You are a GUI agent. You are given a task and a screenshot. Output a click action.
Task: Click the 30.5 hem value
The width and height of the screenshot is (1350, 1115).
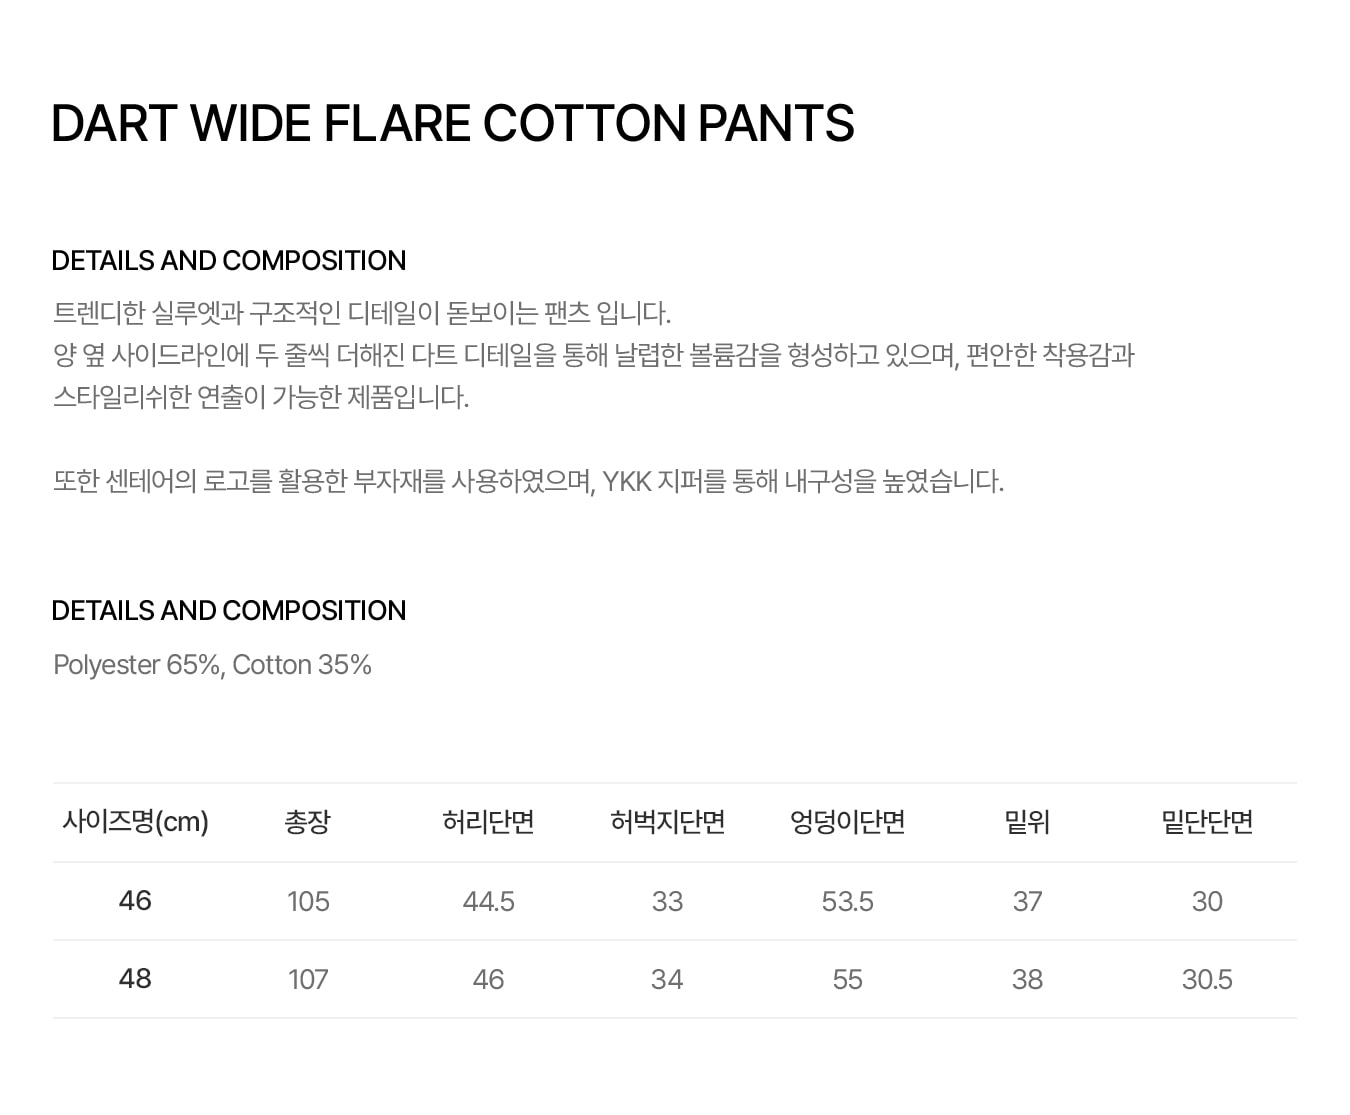tap(1207, 980)
